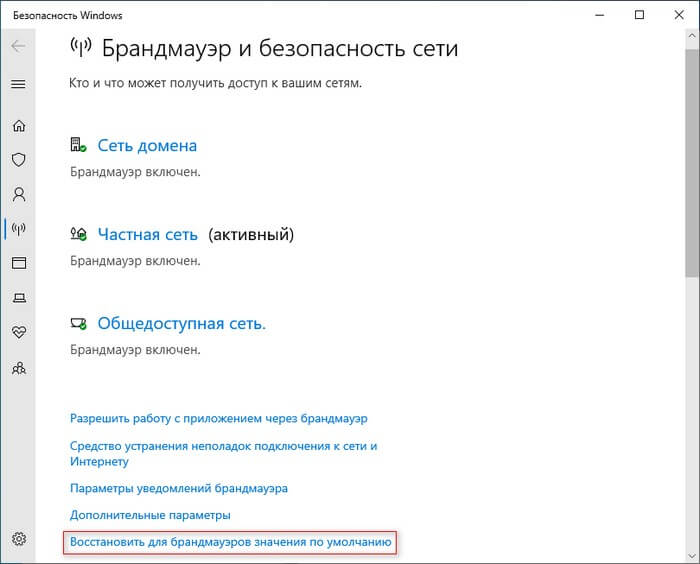Open Device security laptop icon
The height and width of the screenshot is (564, 700).
pyautogui.click(x=18, y=298)
